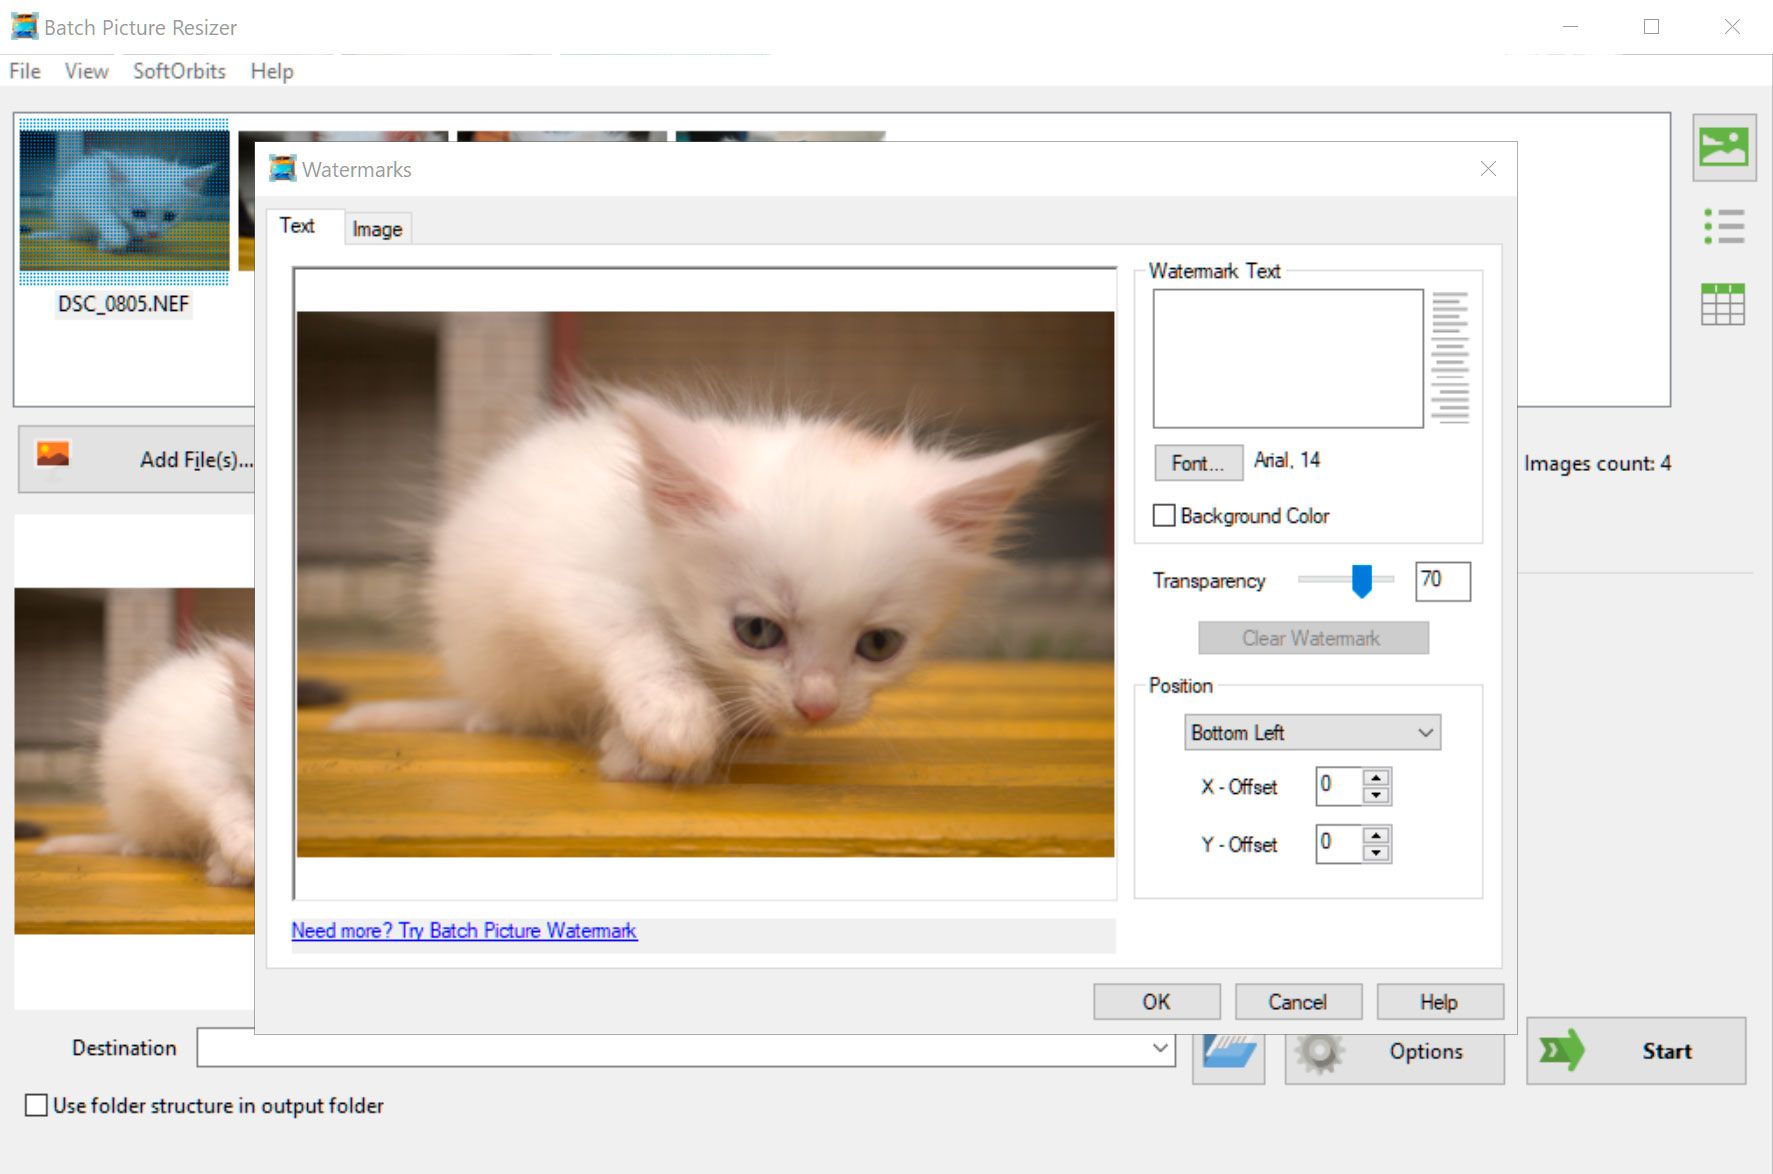Open the SoftOrbits menu
1773x1174 pixels.
179,71
